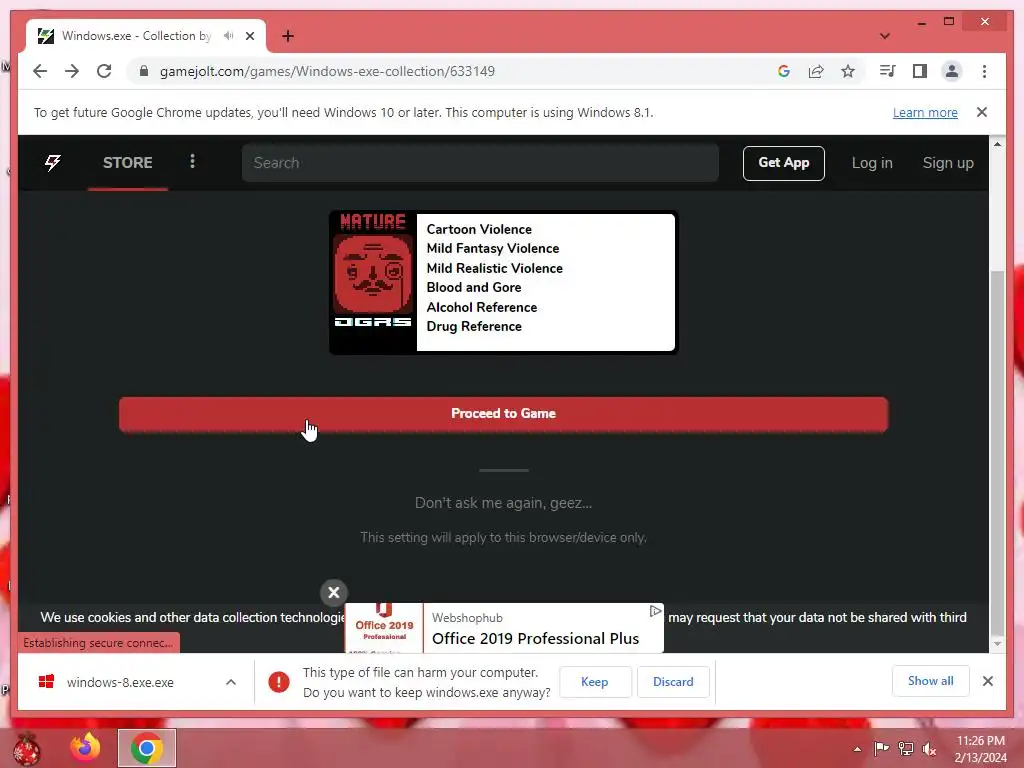Go forward to the next page
Image resolution: width=1024 pixels, height=768 pixels.
[x=72, y=71]
